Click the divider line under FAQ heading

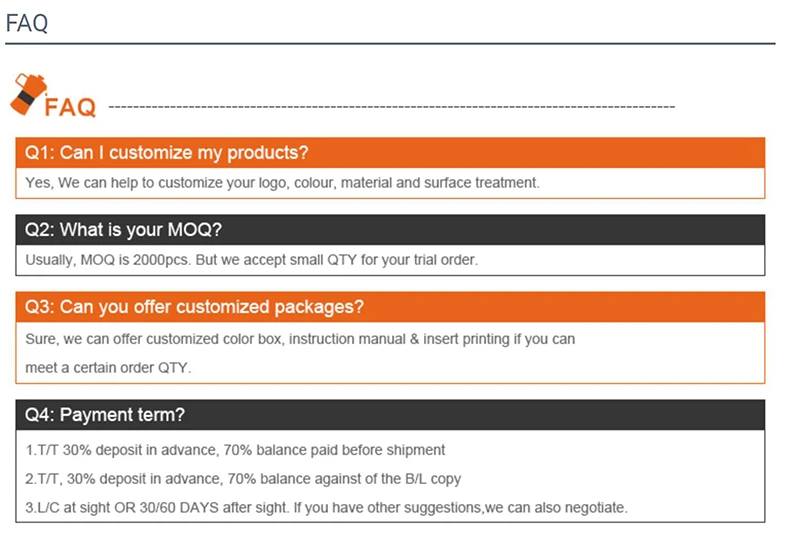(x=390, y=44)
